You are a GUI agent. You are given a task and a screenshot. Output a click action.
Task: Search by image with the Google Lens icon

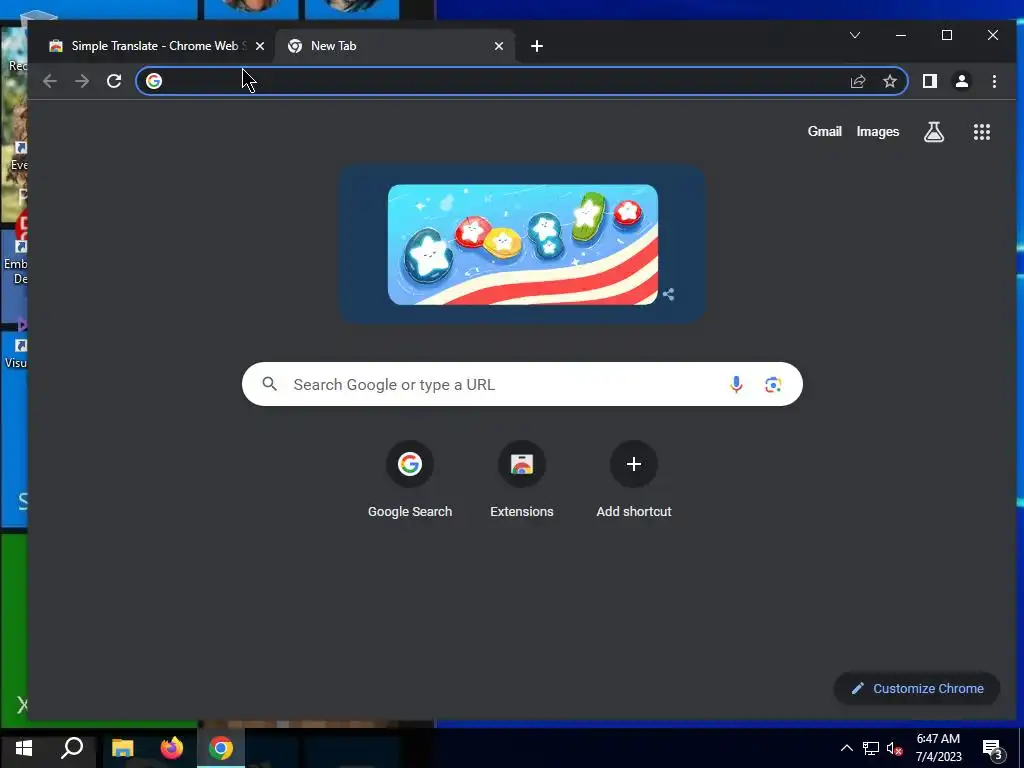[x=773, y=385]
